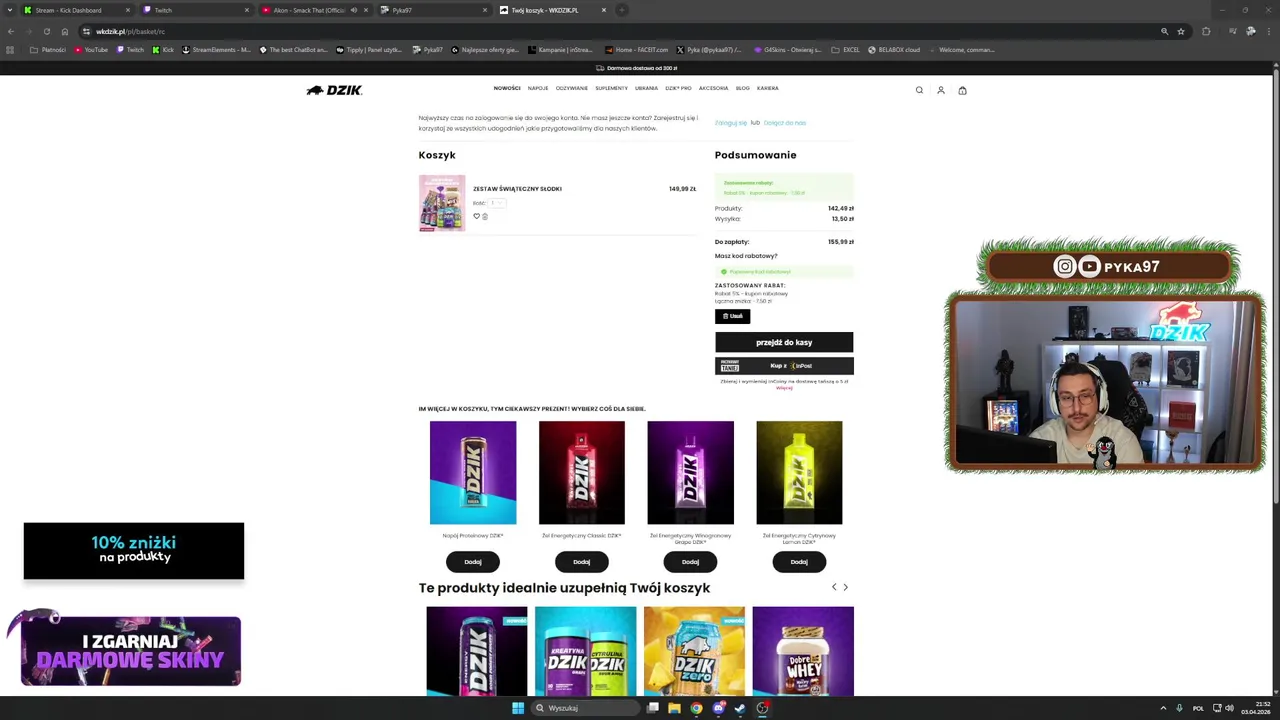This screenshot has height=720, width=1280.
Task: Open AKCESORIA menu item
Action: point(713,88)
